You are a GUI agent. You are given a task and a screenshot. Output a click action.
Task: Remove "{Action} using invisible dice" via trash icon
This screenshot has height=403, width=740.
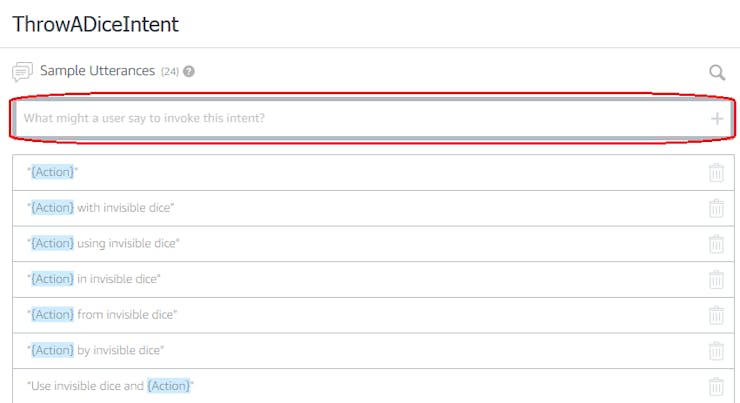(716, 244)
